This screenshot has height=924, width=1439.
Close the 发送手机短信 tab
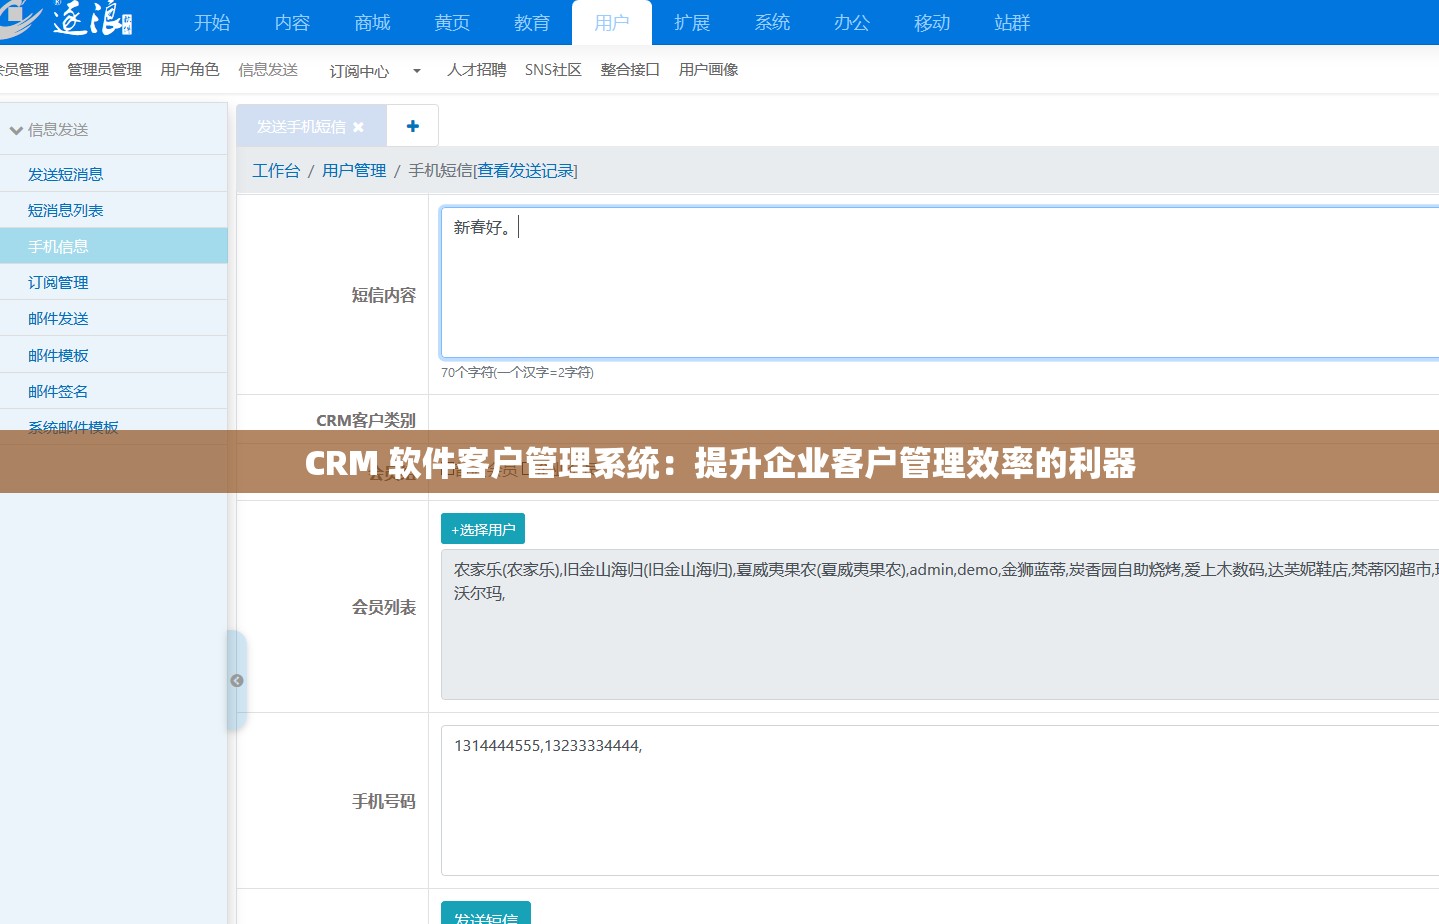coord(358,126)
